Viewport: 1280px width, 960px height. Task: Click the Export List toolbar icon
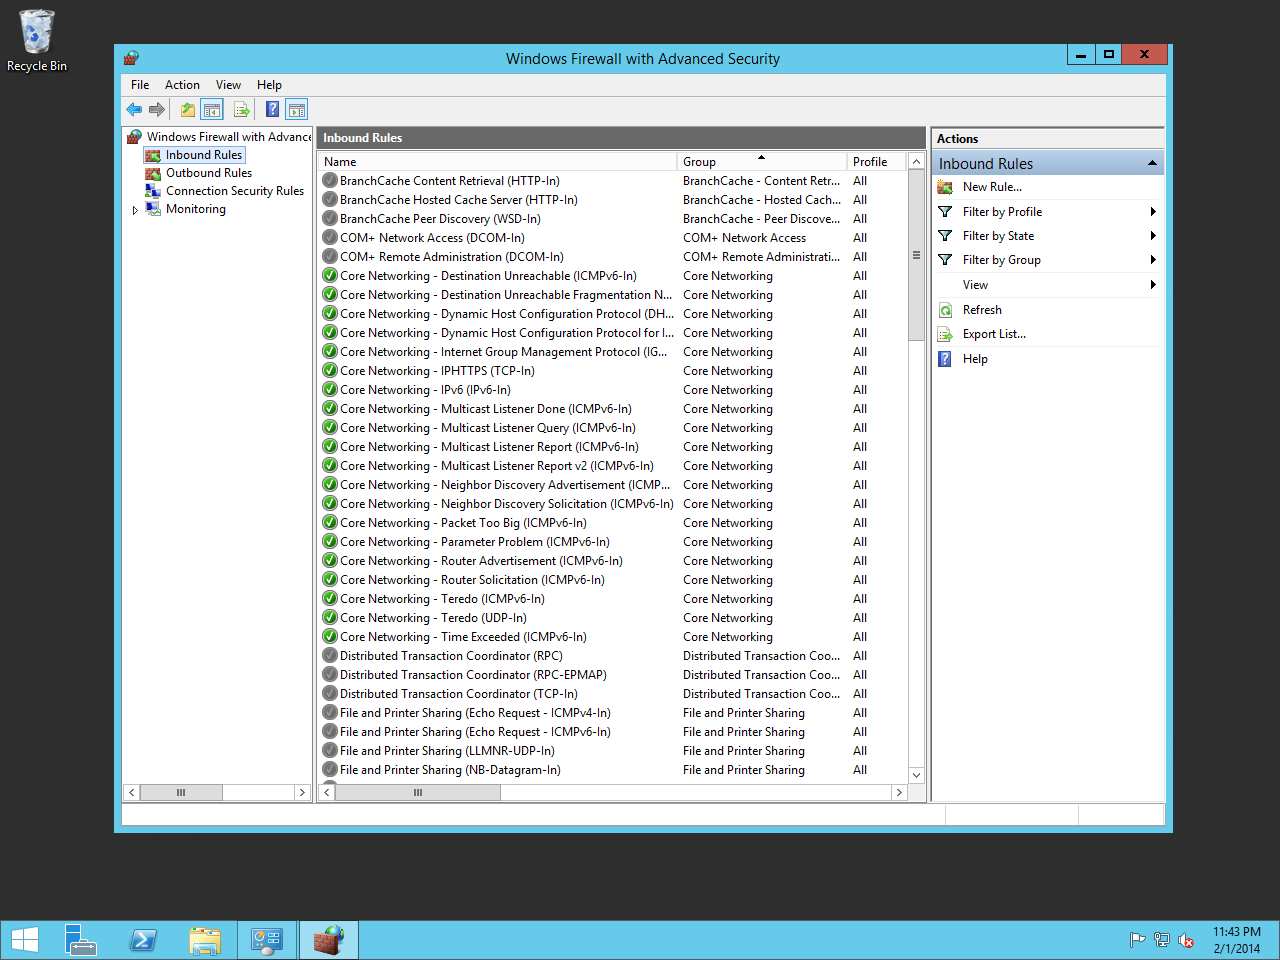coord(241,109)
